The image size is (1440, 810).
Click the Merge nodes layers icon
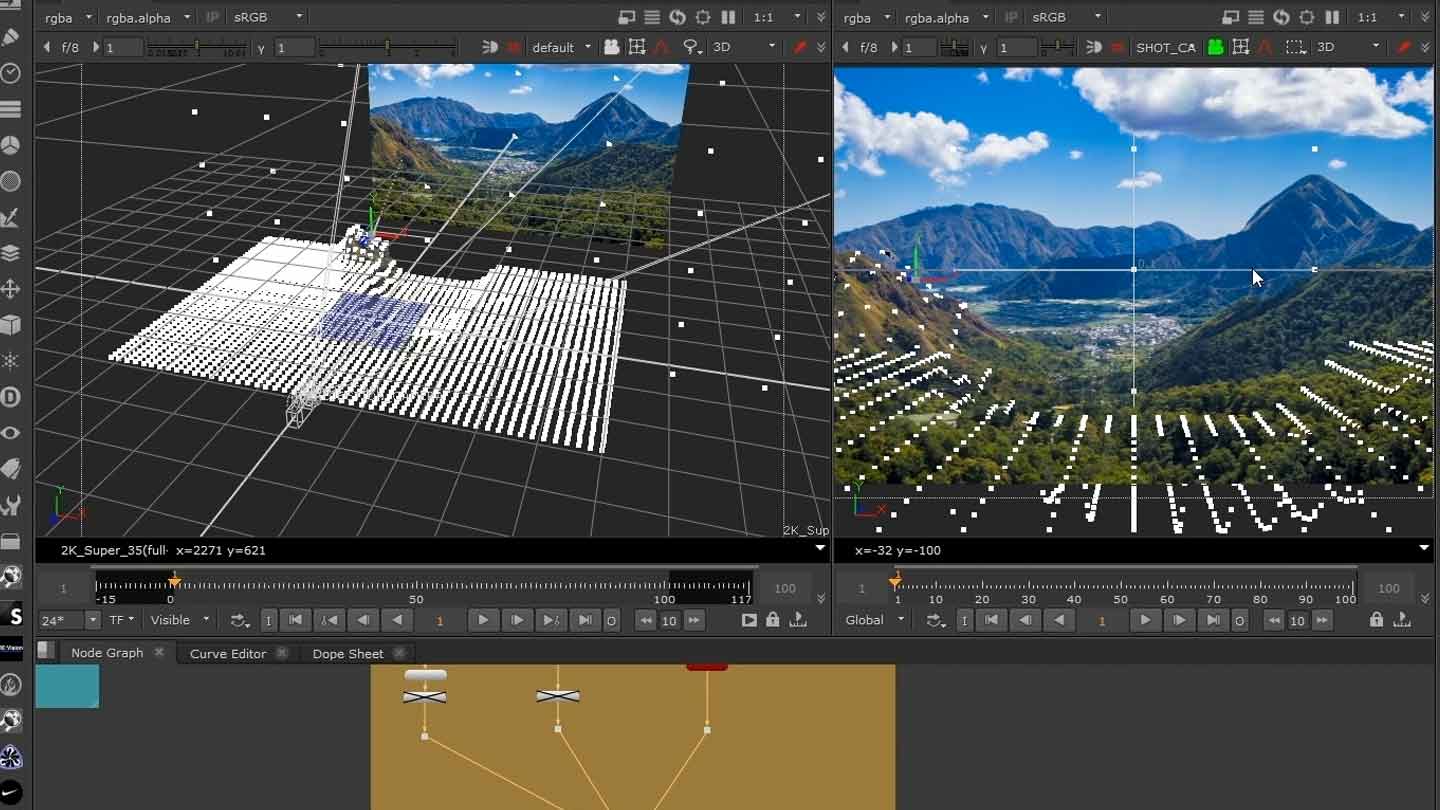click(x=11, y=253)
